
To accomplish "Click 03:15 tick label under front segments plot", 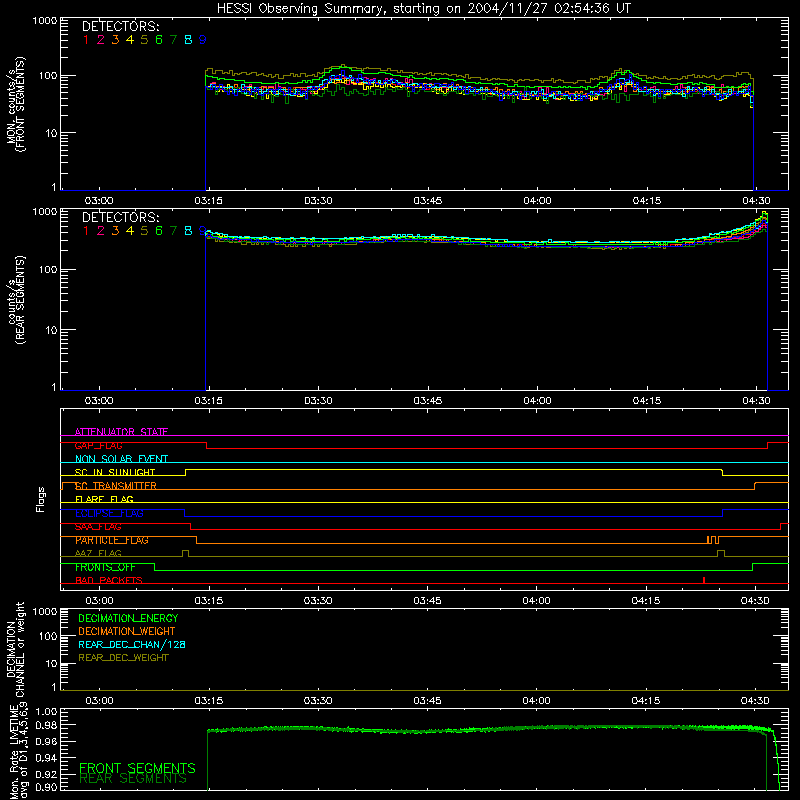I will (x=208, y=201).
